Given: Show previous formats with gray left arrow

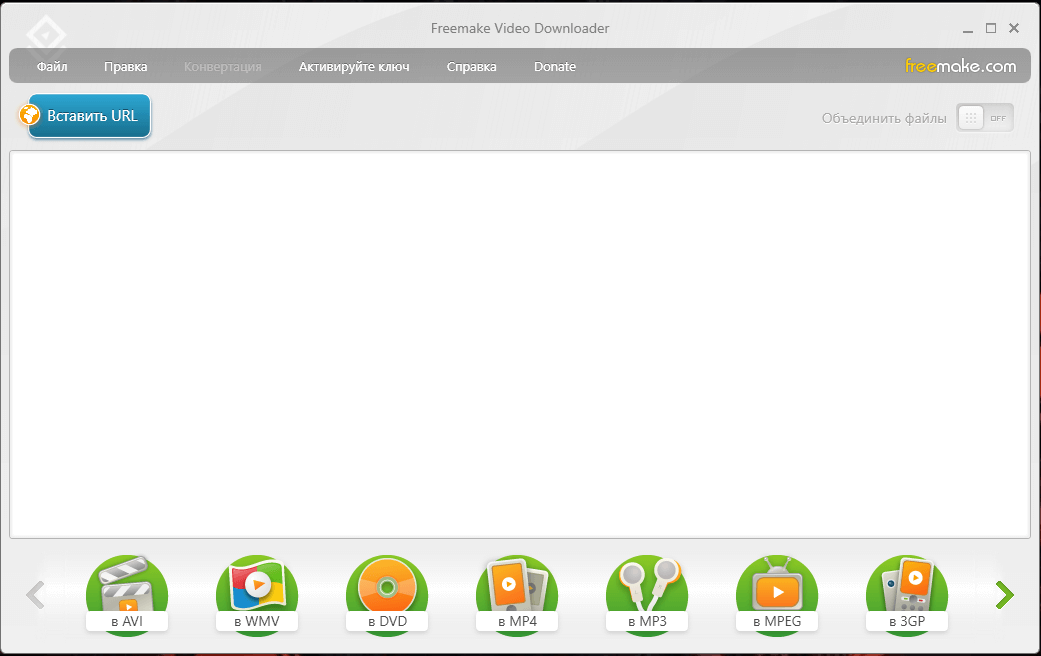Looking at the screenshot, I should point(35,595).
